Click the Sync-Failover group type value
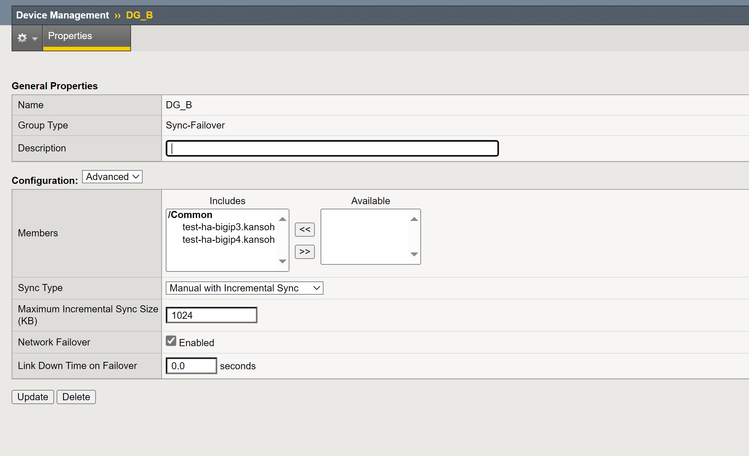Viewport: 749px width, 456px height. coord(195,125)
